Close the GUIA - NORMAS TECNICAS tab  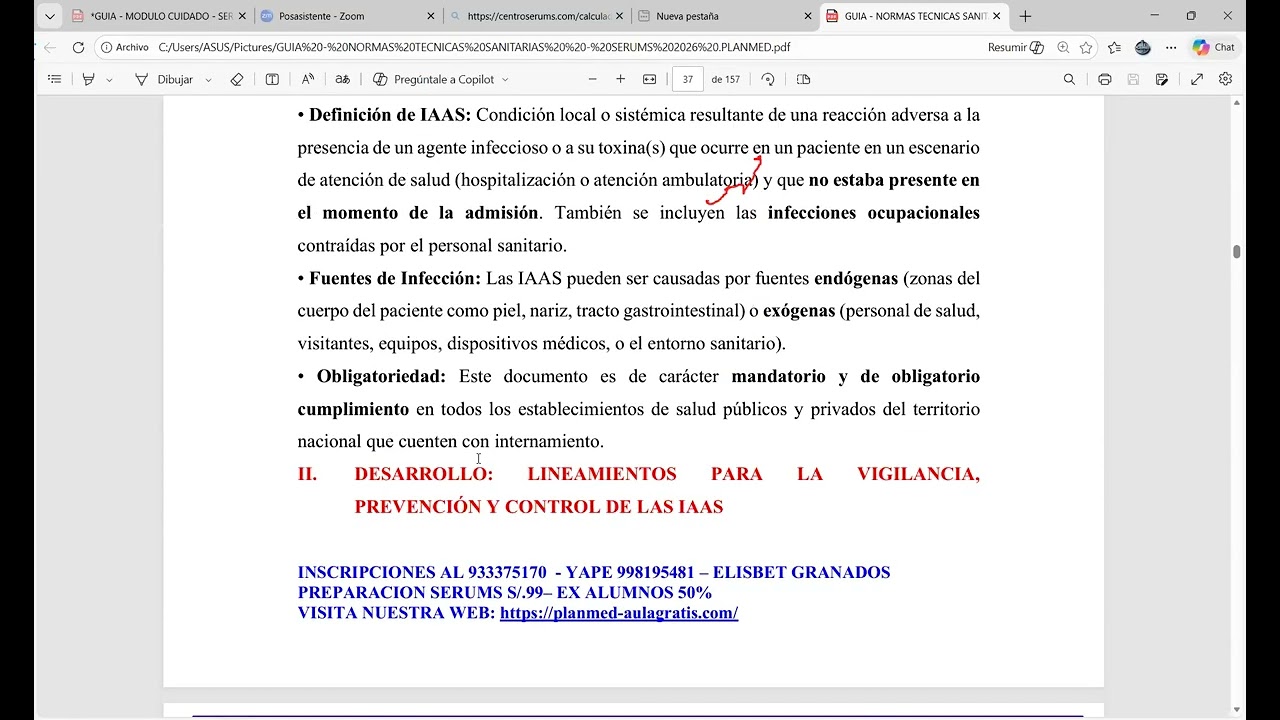pos(997,16)
